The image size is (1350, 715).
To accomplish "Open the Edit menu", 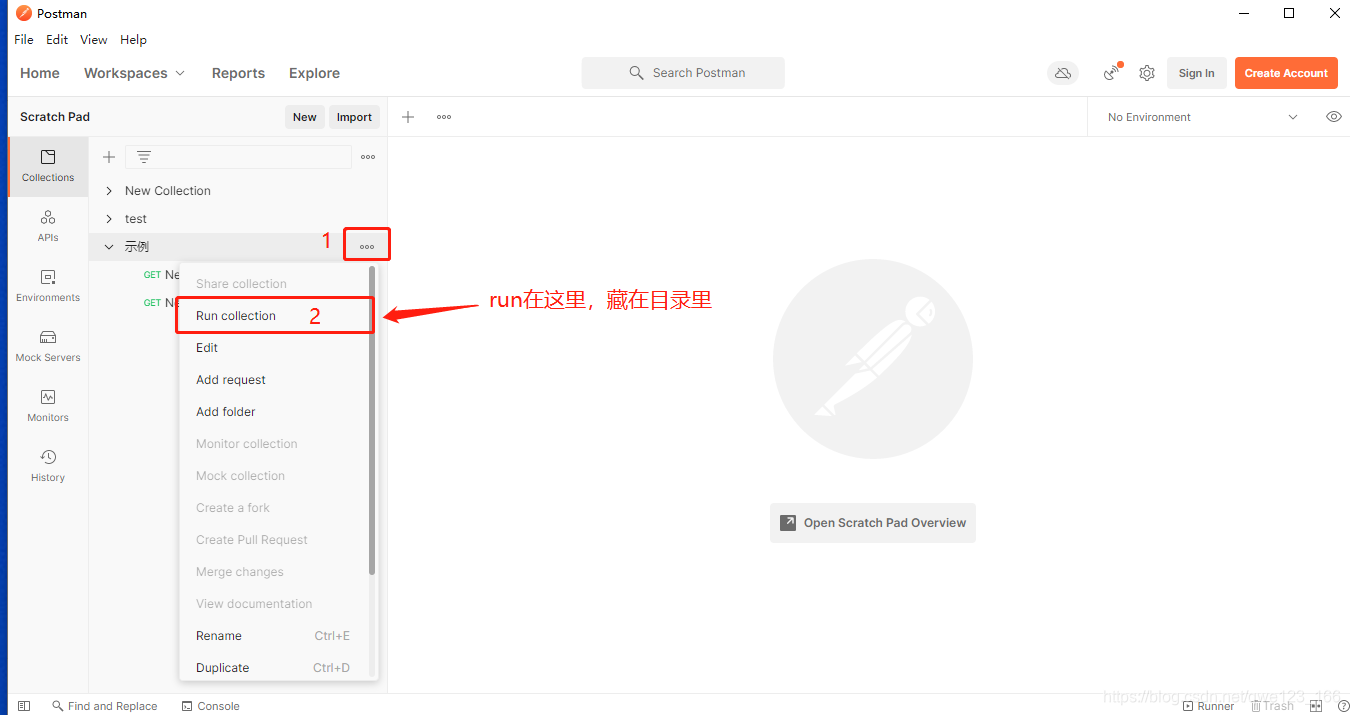I will pyautogui.click(x=57, y=40).
